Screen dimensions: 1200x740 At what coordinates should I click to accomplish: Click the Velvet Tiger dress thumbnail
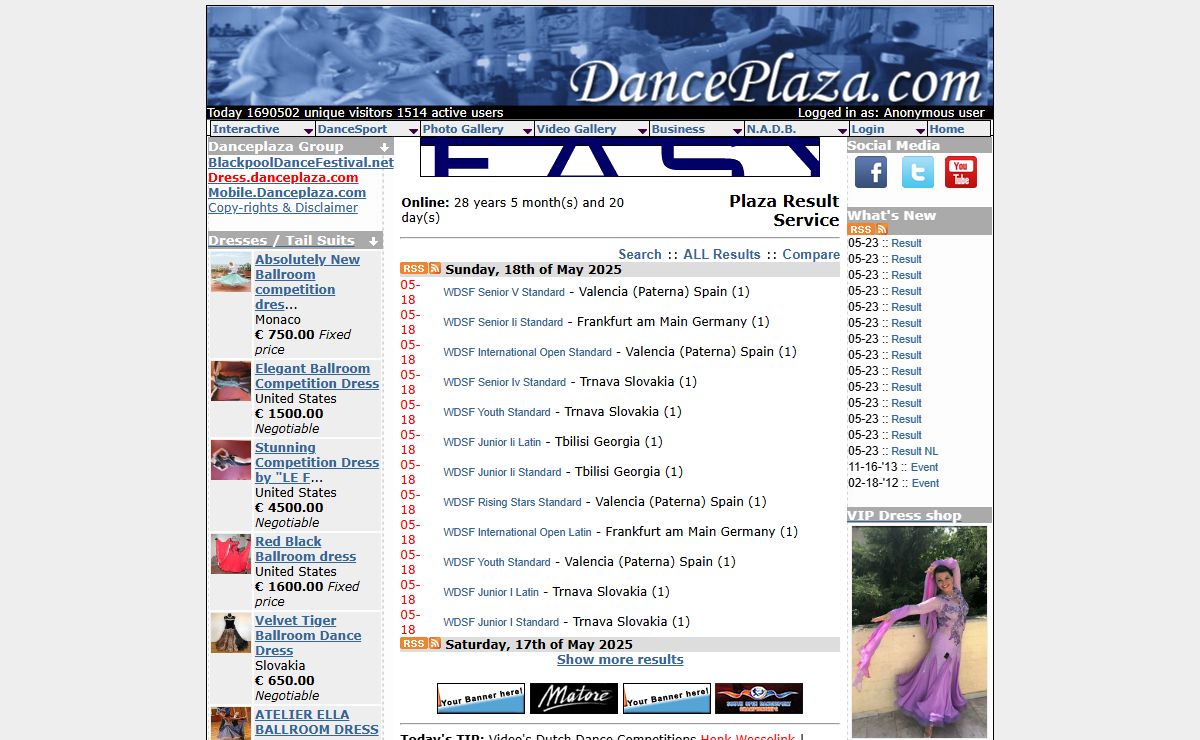pos(231,633)
